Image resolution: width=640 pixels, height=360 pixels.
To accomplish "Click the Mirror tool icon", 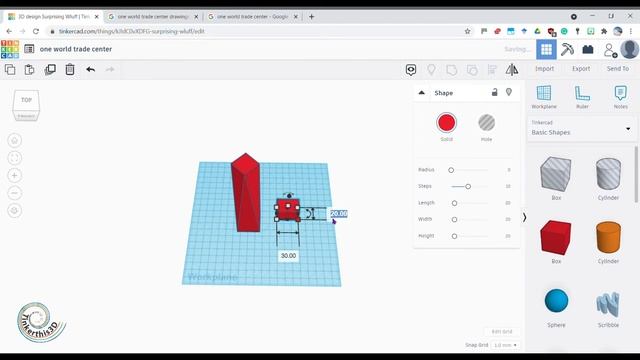I will 512,70.
